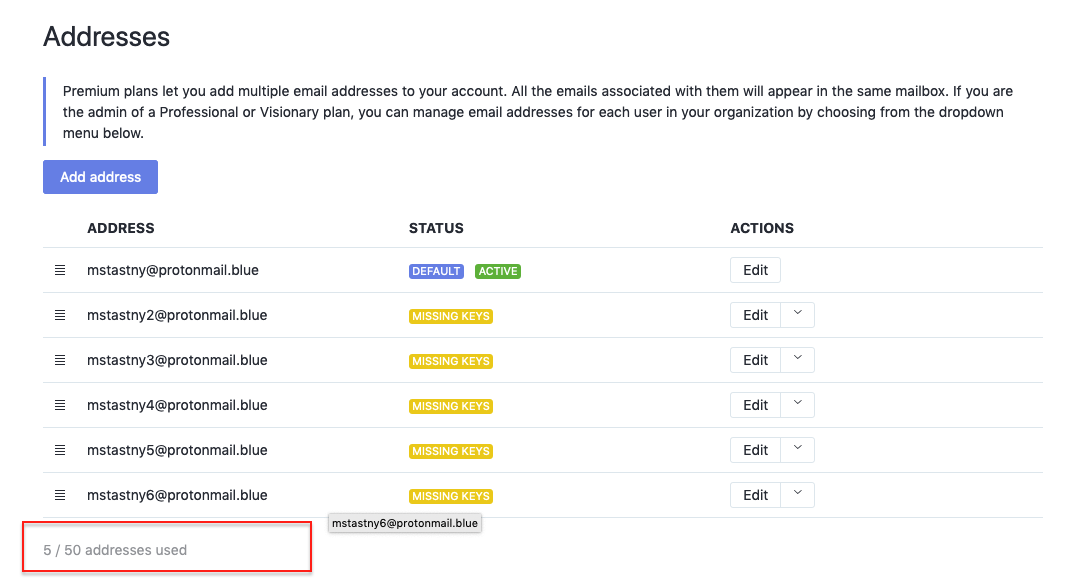
Task: Click the Add address button
Action: point(100,176)
